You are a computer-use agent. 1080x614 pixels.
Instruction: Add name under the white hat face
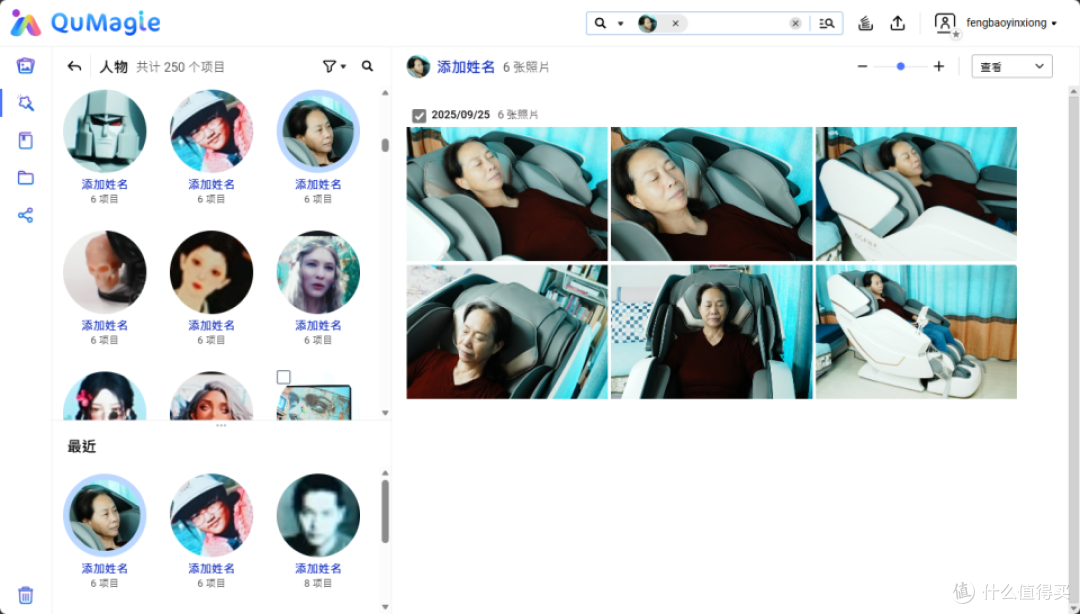[x=211, y=184]
